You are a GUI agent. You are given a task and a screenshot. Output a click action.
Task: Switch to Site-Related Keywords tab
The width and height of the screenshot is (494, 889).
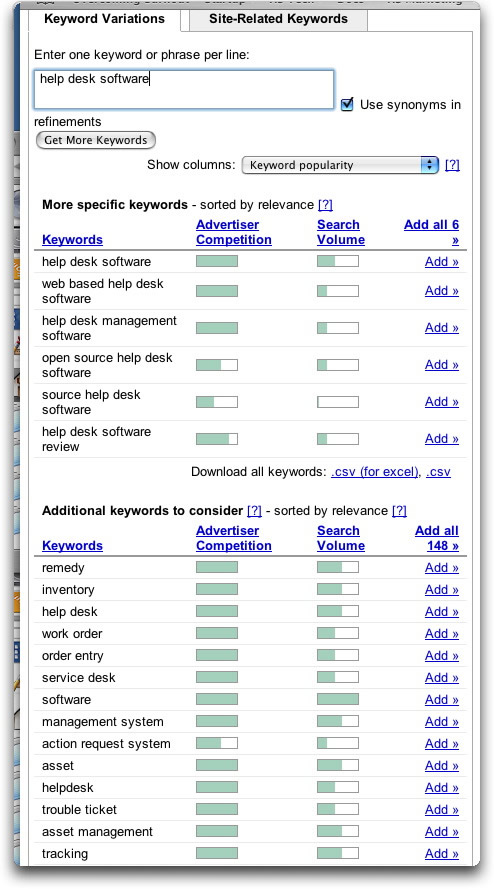[x=278, y=19]
